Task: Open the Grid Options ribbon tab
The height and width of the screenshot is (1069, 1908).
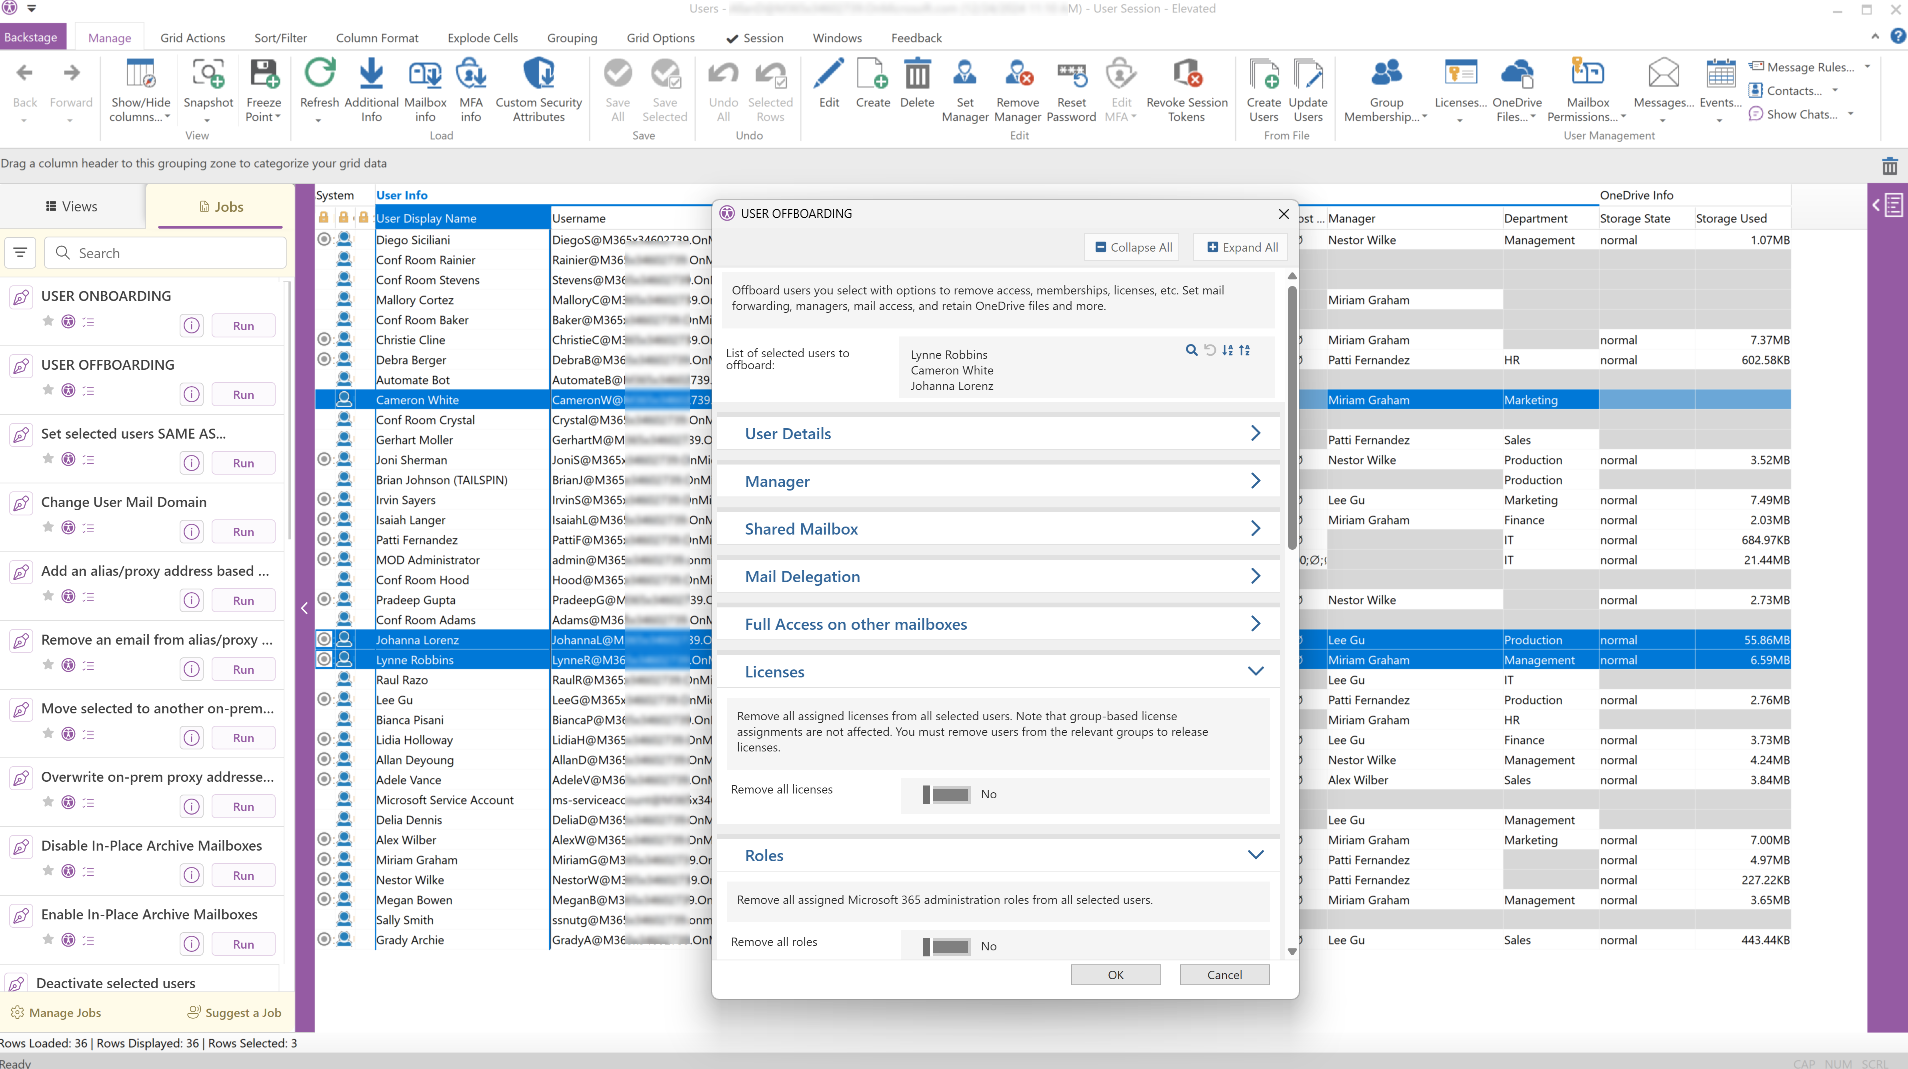Action: [660, 38]
